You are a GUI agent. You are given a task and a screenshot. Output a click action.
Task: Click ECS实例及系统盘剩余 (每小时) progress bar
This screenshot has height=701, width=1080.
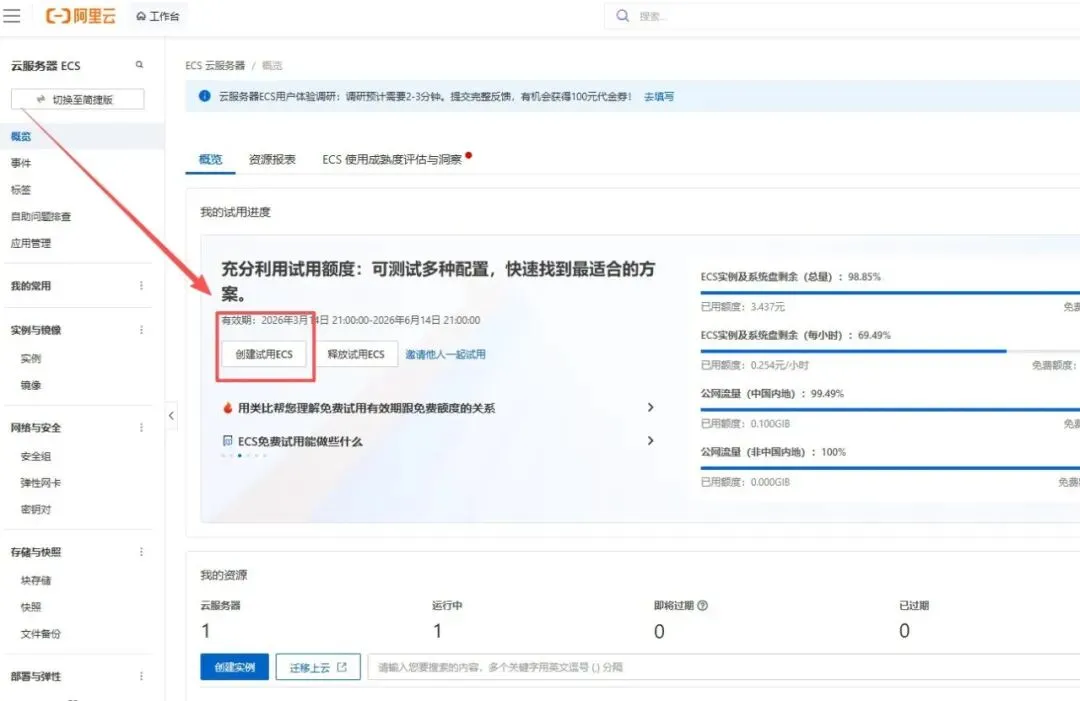890,351
